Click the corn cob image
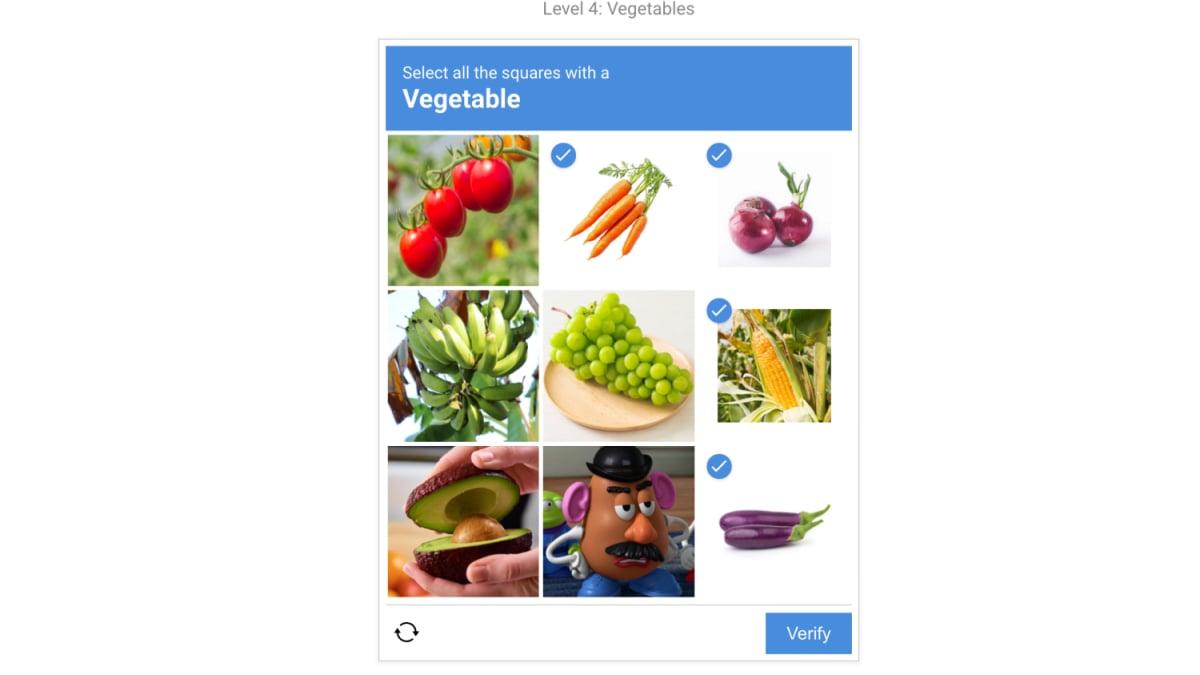This screenshot has width=1200, height=675. click(774, 366)
